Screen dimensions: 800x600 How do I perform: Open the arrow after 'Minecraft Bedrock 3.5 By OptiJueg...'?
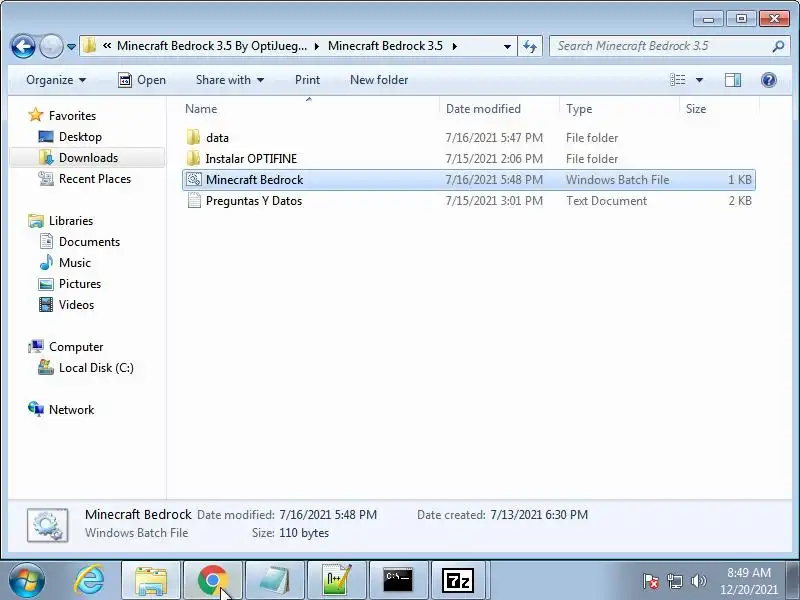[x=317, y=46]
